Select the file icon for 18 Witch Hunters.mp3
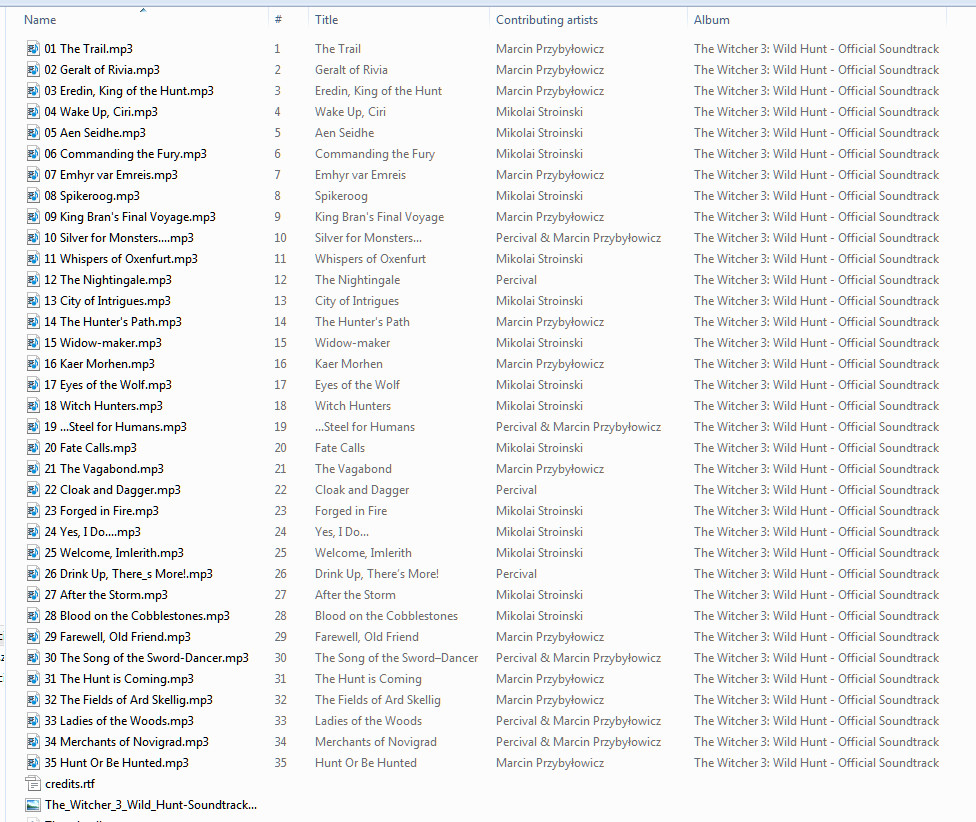976x822 pixels. (33, 406)
